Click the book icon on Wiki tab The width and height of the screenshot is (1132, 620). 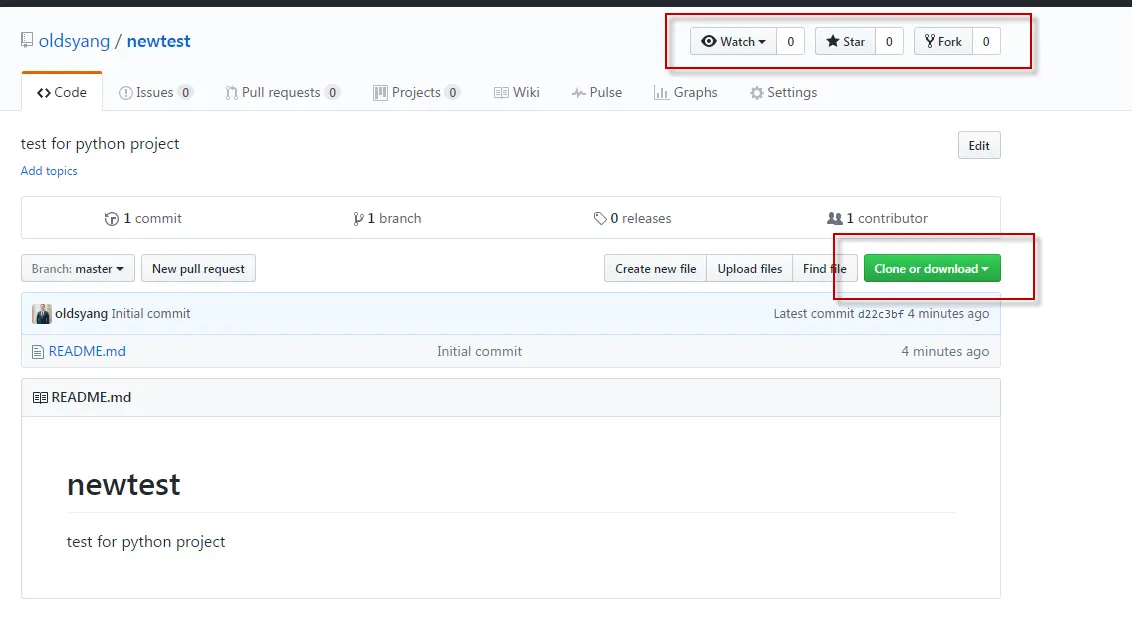click(501, 93)
